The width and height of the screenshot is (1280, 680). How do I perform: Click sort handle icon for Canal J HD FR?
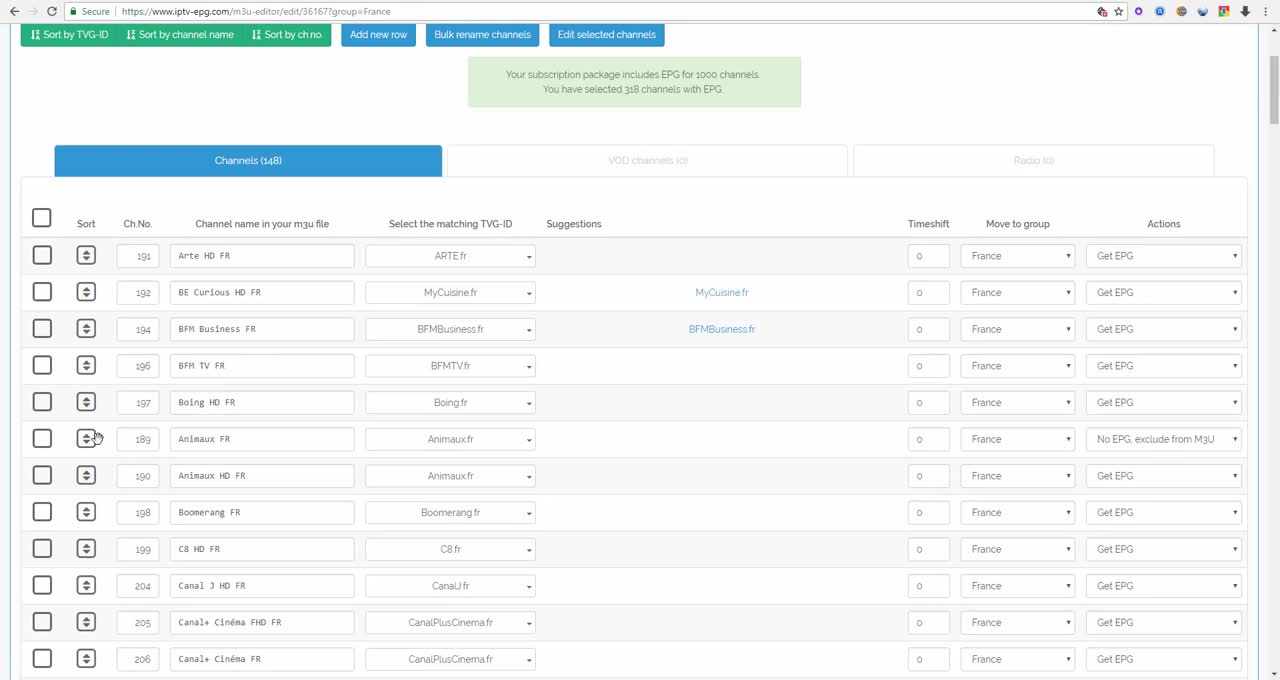click(x=86, y=585)
